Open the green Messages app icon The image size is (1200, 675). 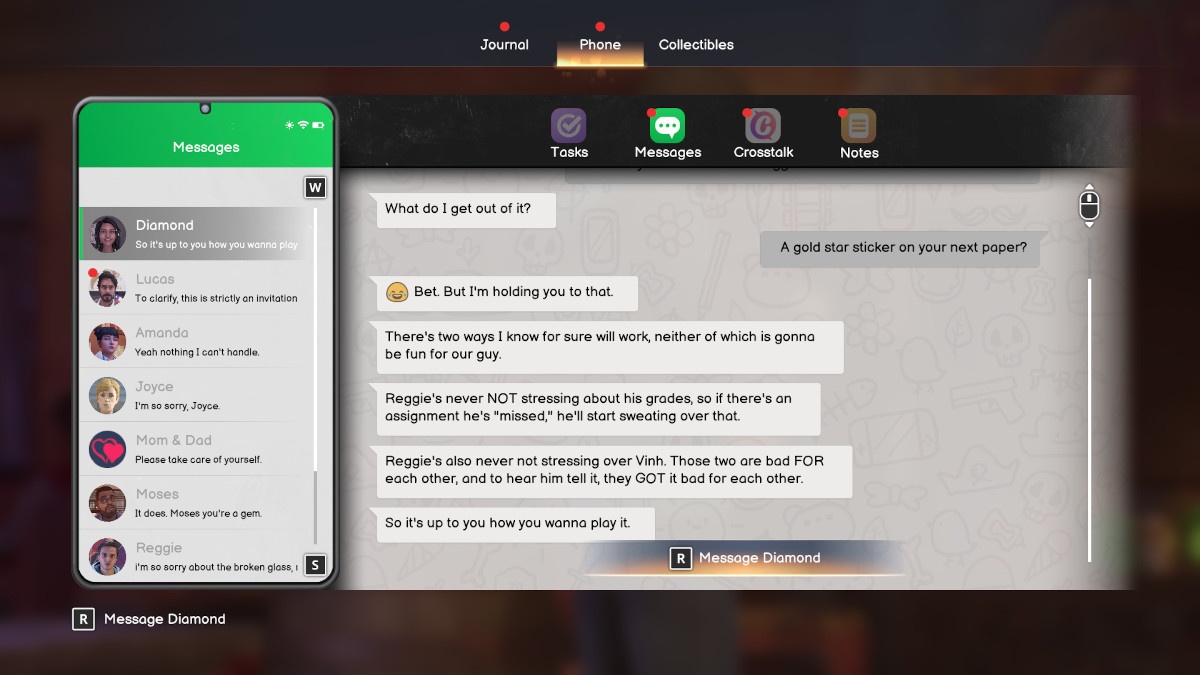667,127
